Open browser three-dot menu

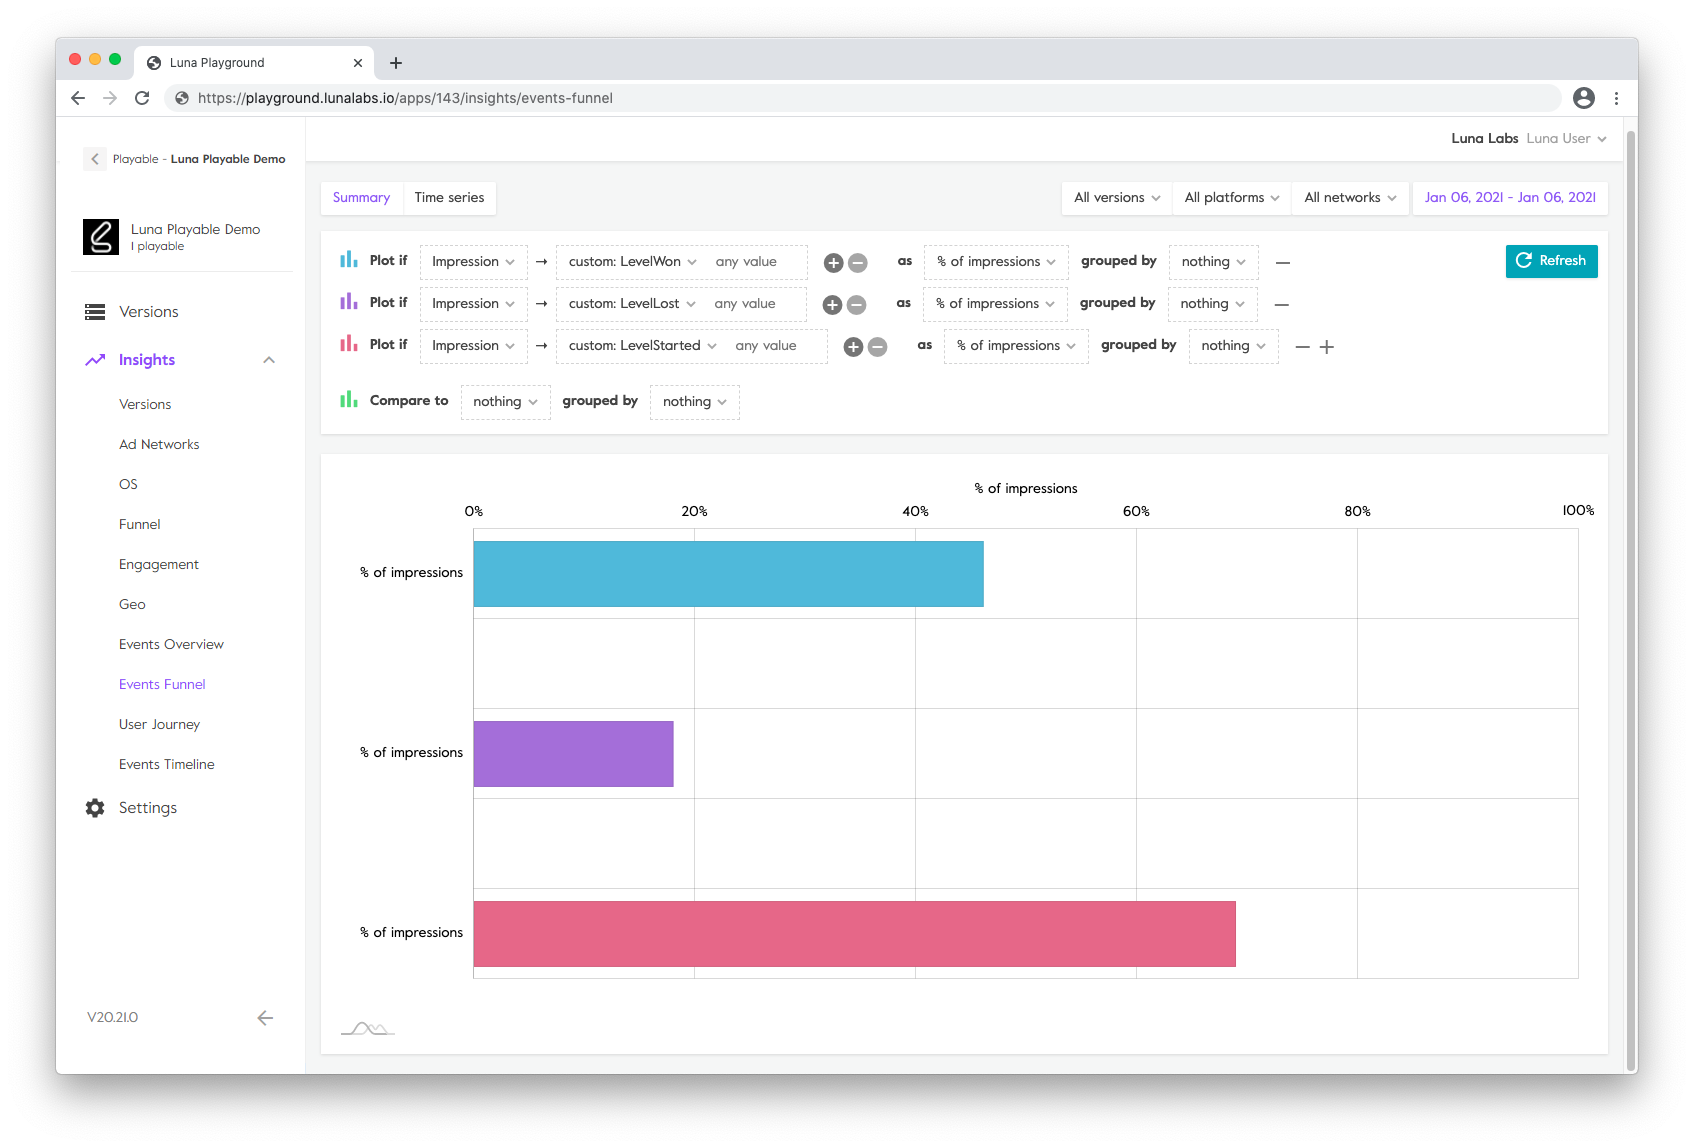point(1617,98)
